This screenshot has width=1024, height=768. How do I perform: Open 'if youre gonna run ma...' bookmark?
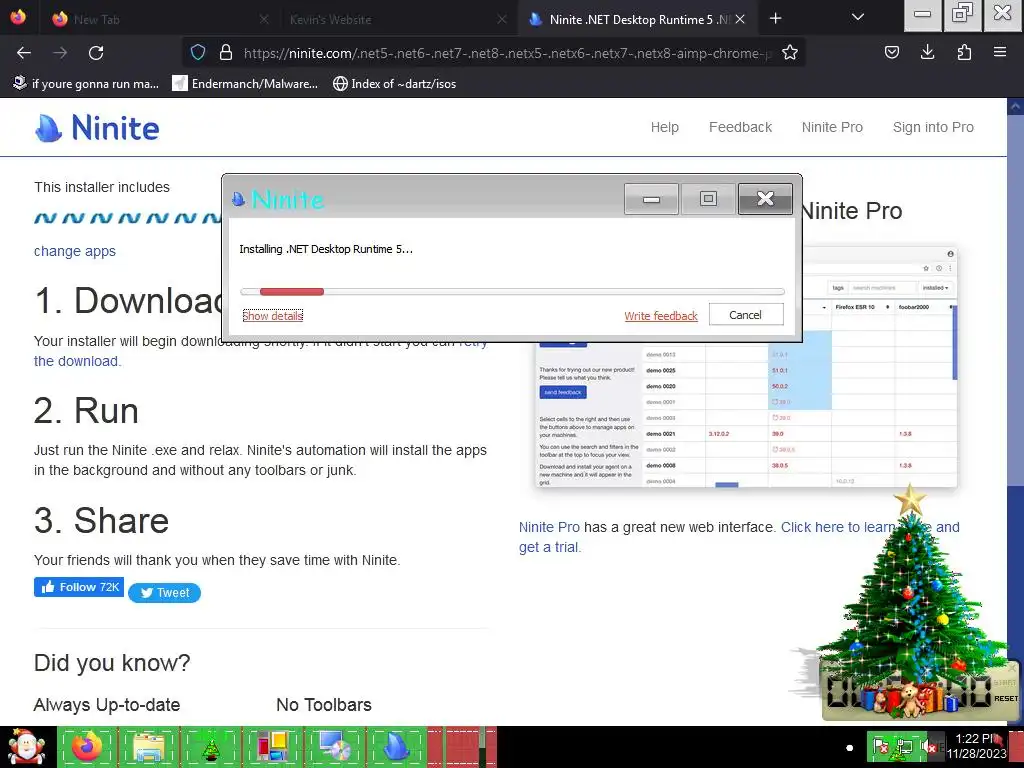pos(86,84)
